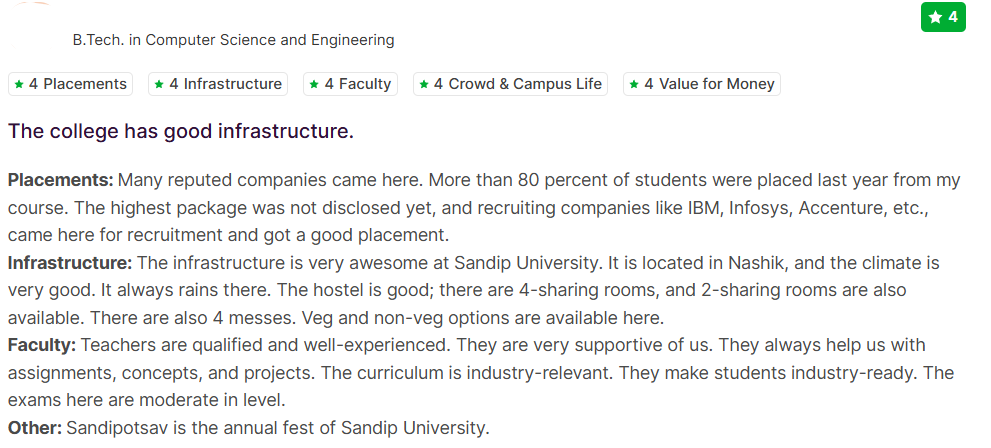
Task: Click the green overall 4-star rating badge
Action: [x=943, y=17]
